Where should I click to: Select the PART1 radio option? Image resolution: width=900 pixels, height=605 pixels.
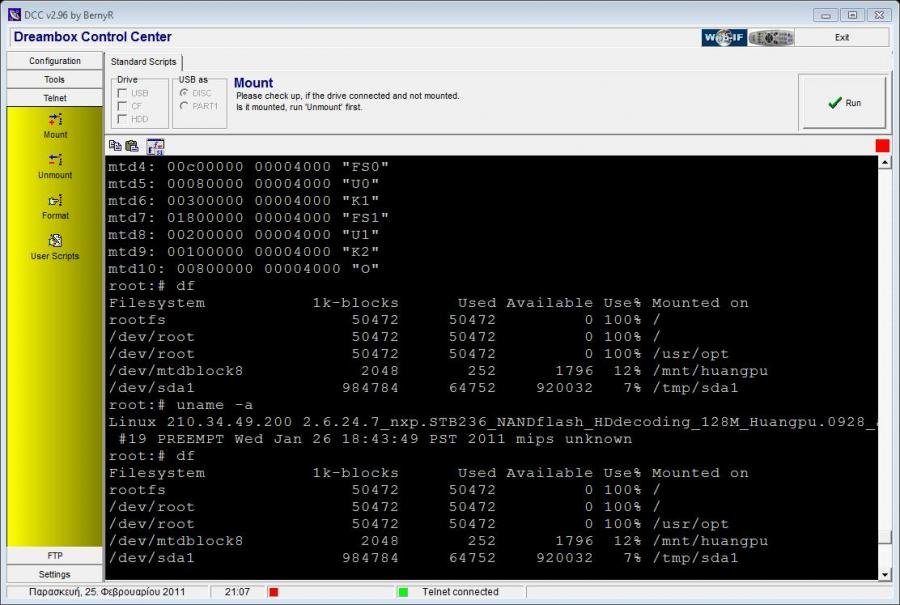pyautogui.click(x=184, y=106)
